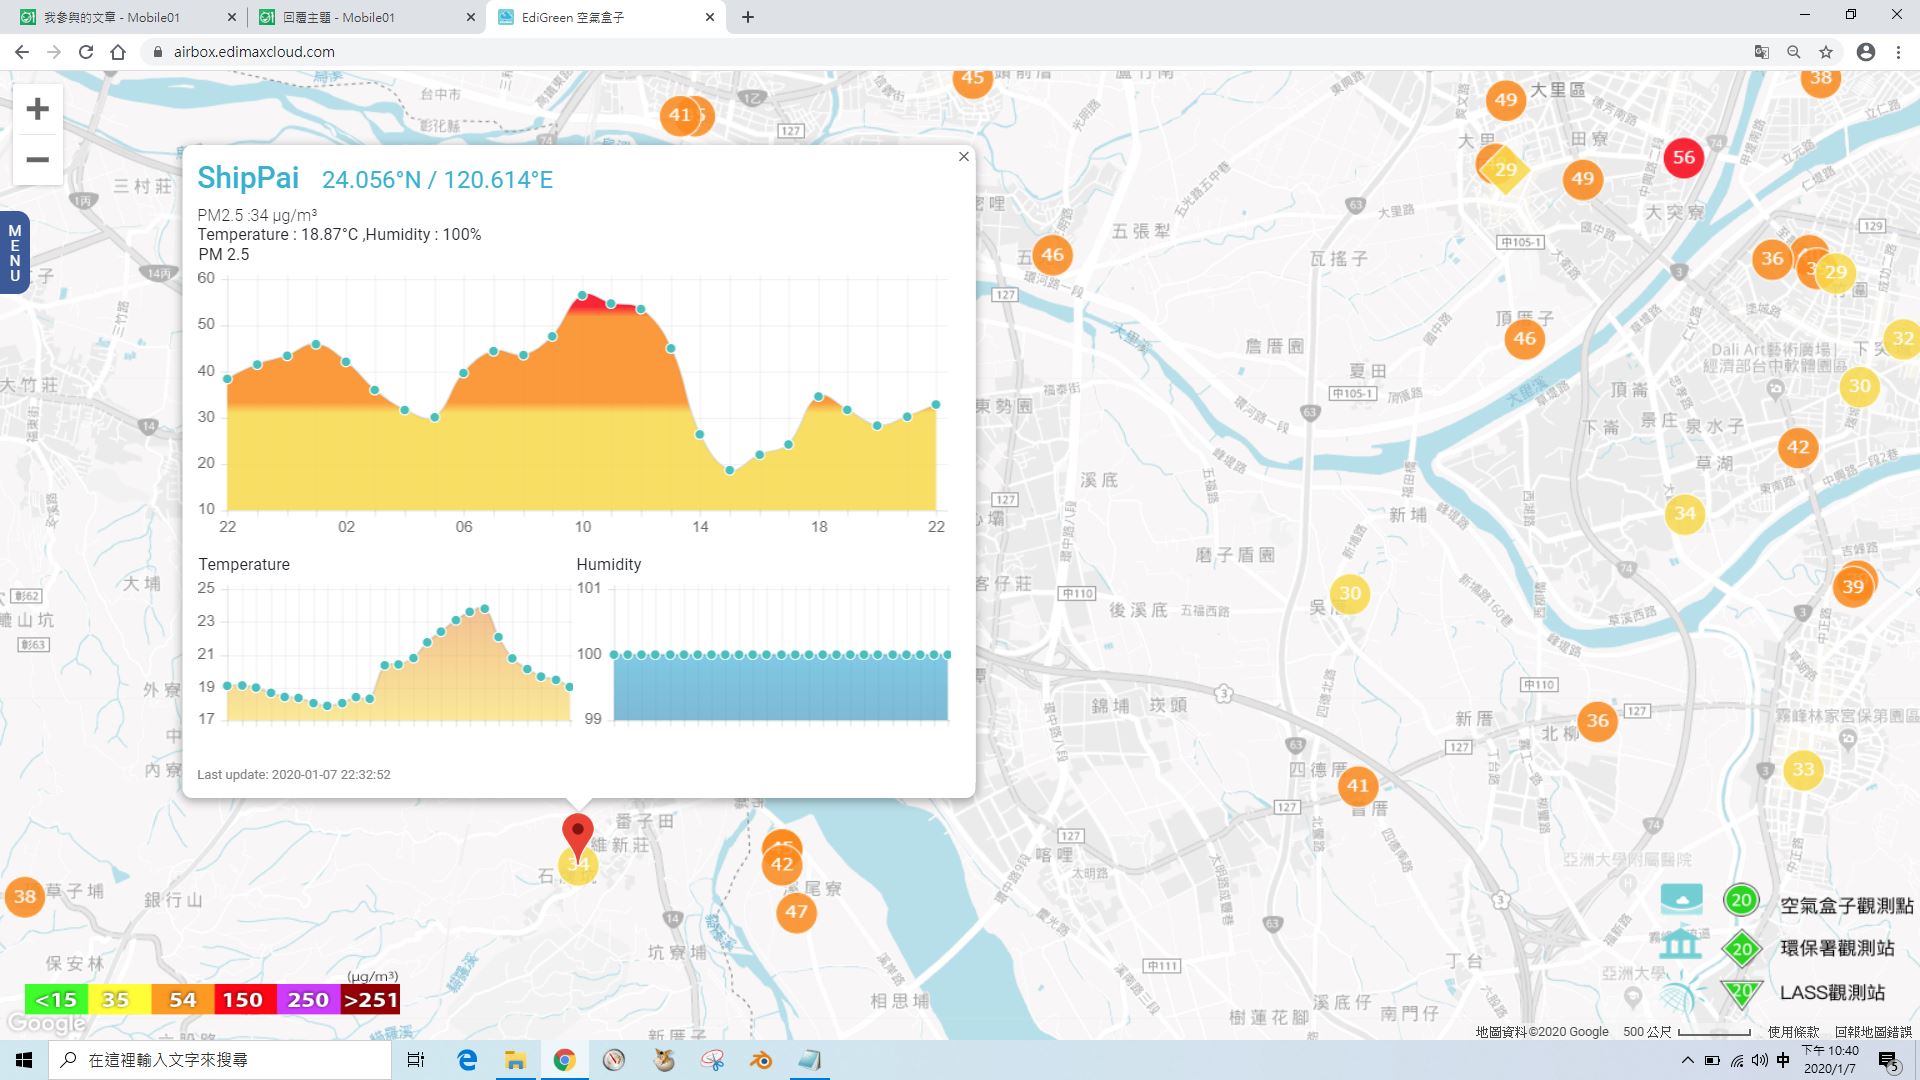Click the red location pin marker
This screenshot has height=1080, width=1920.
[577, 836]
